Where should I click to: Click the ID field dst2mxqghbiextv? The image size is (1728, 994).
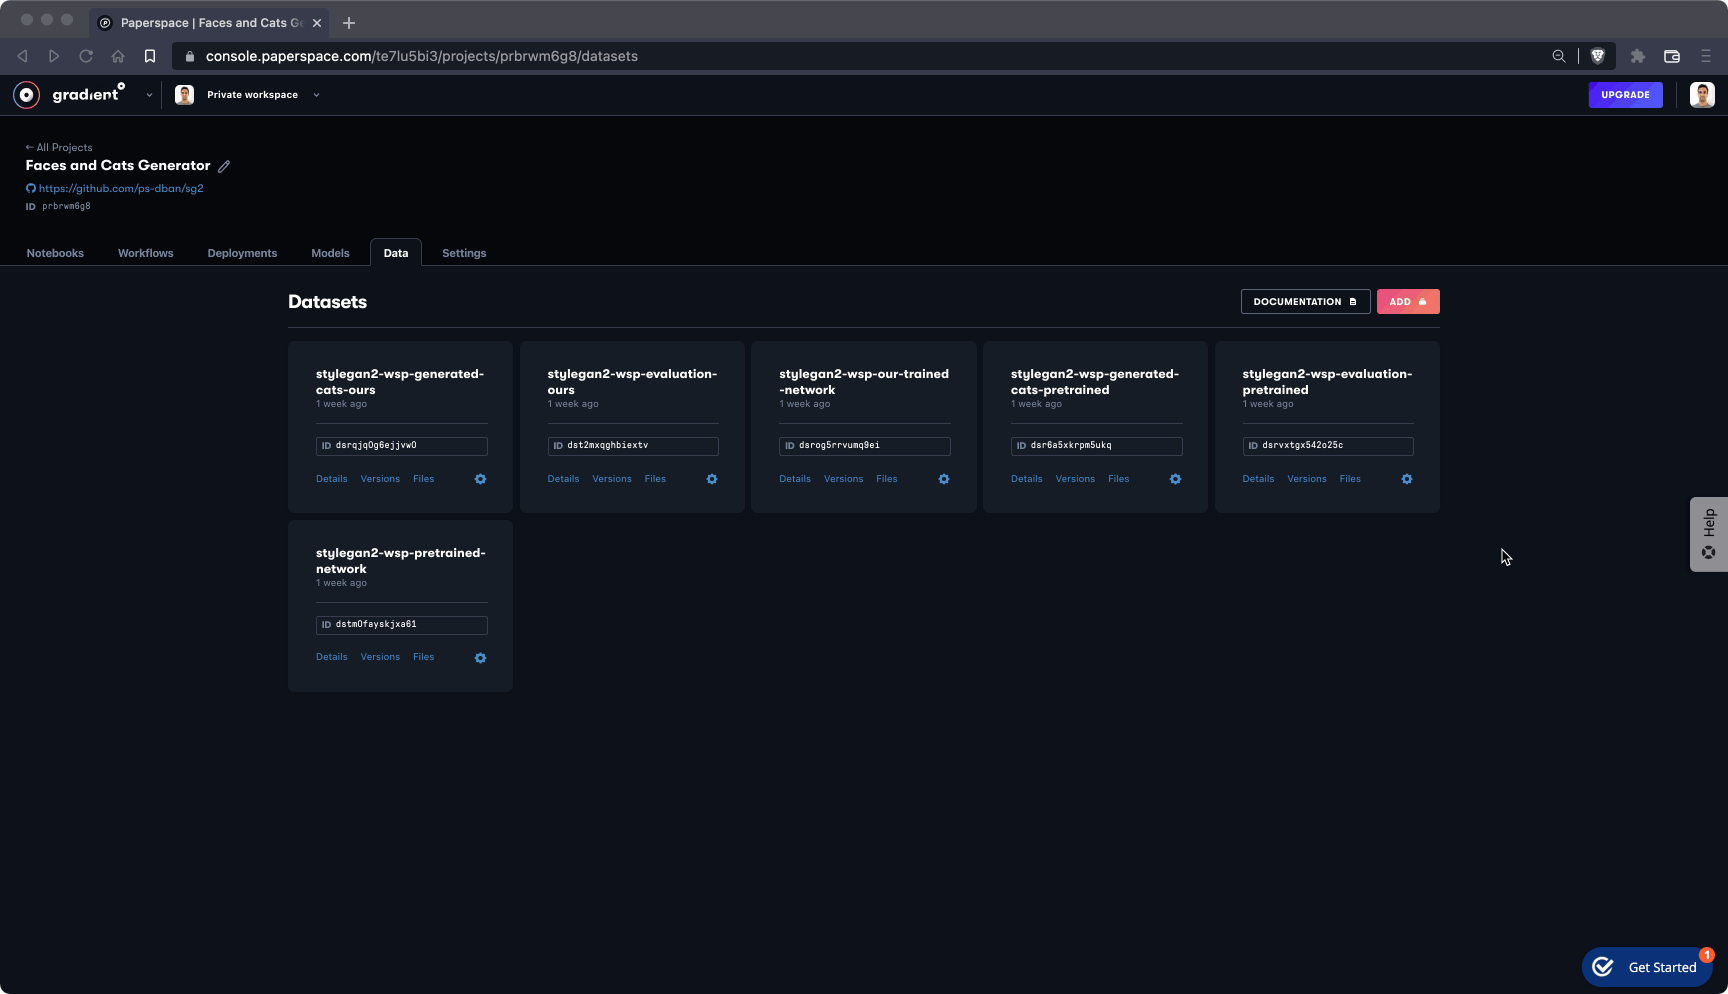[x=633, y=446]
